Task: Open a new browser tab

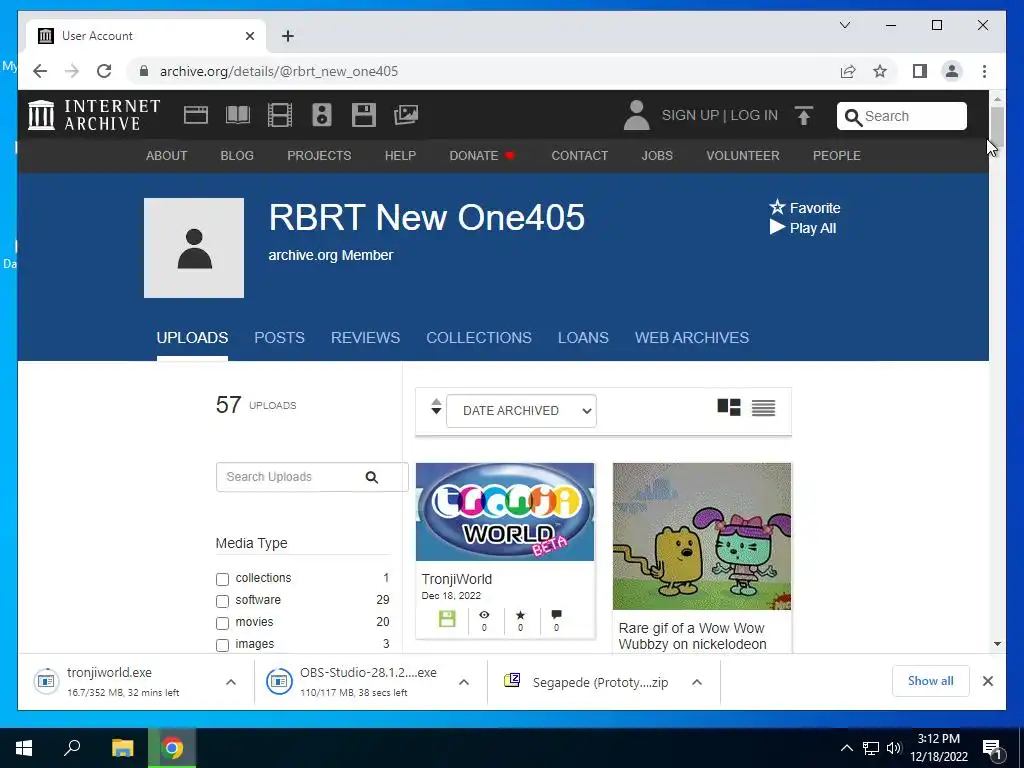Action: click(x=288, y=36)
